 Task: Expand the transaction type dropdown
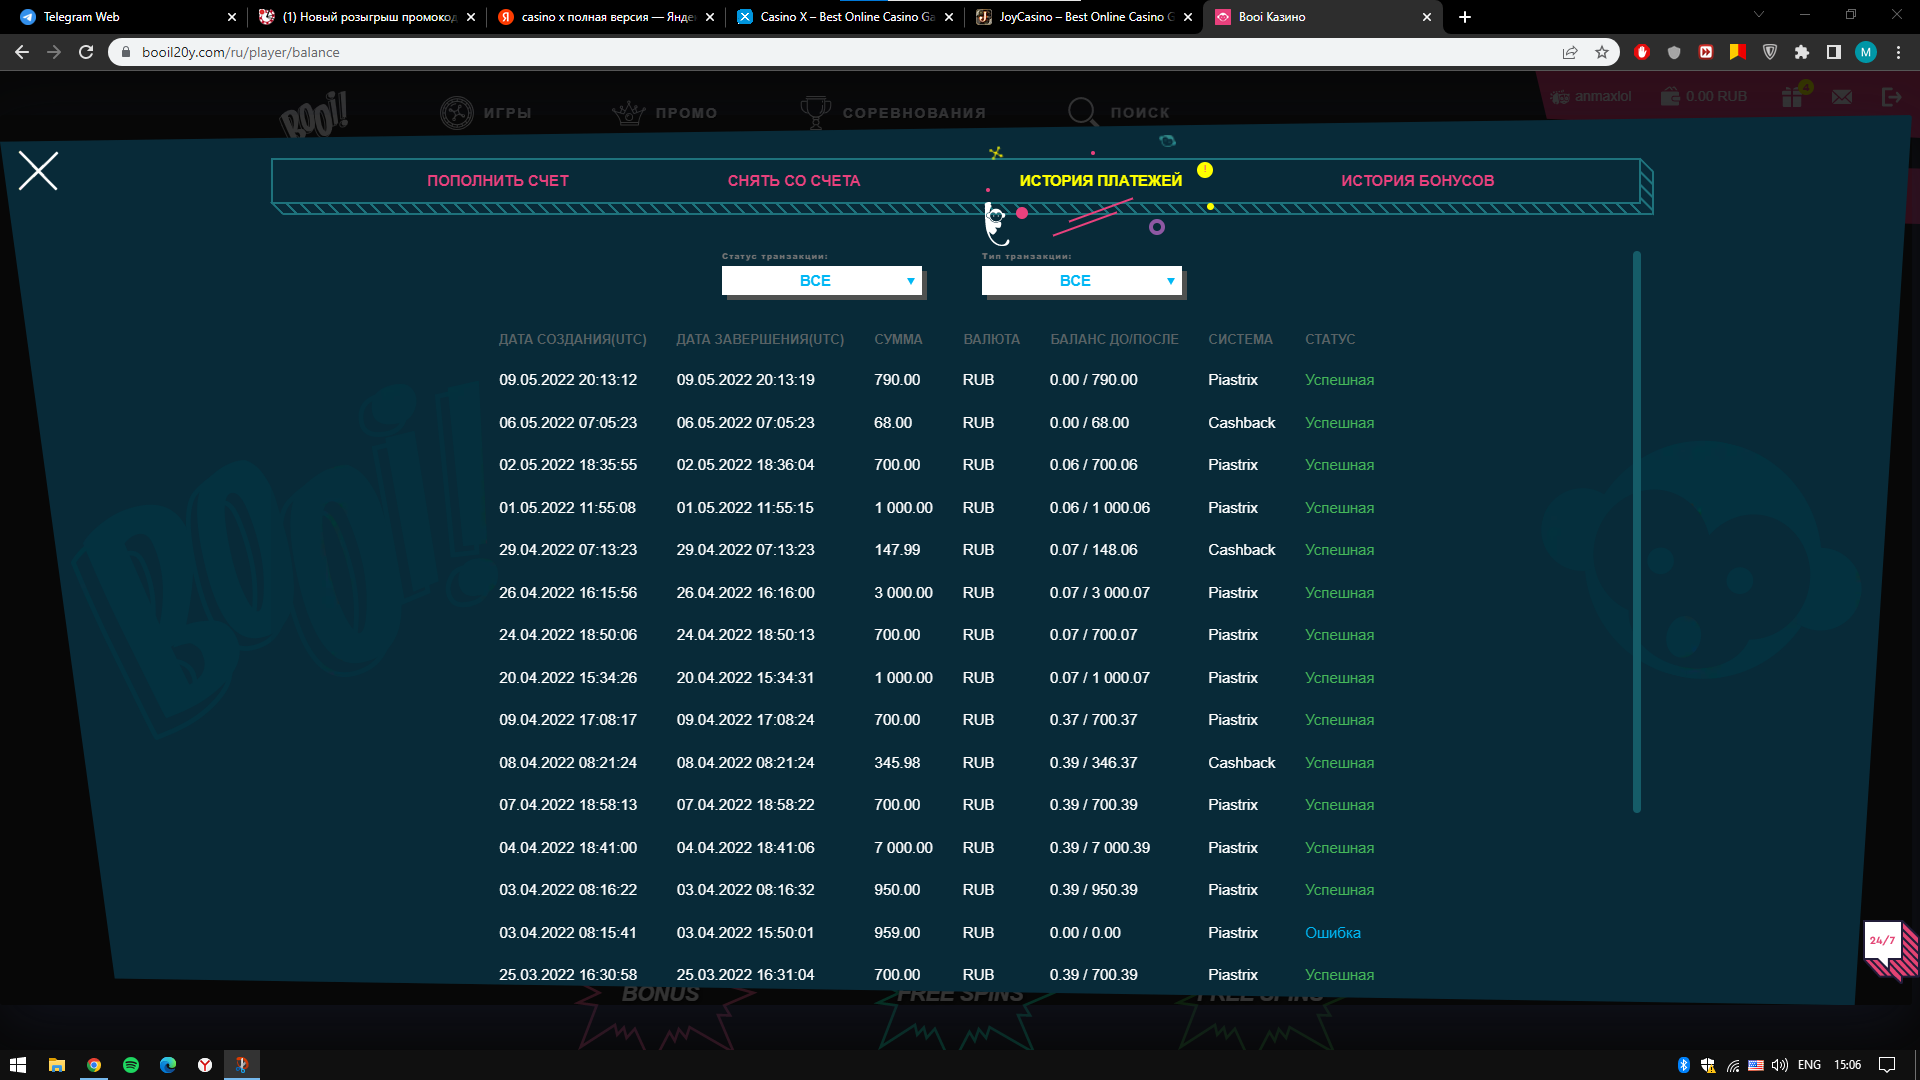pos(1081,281)
